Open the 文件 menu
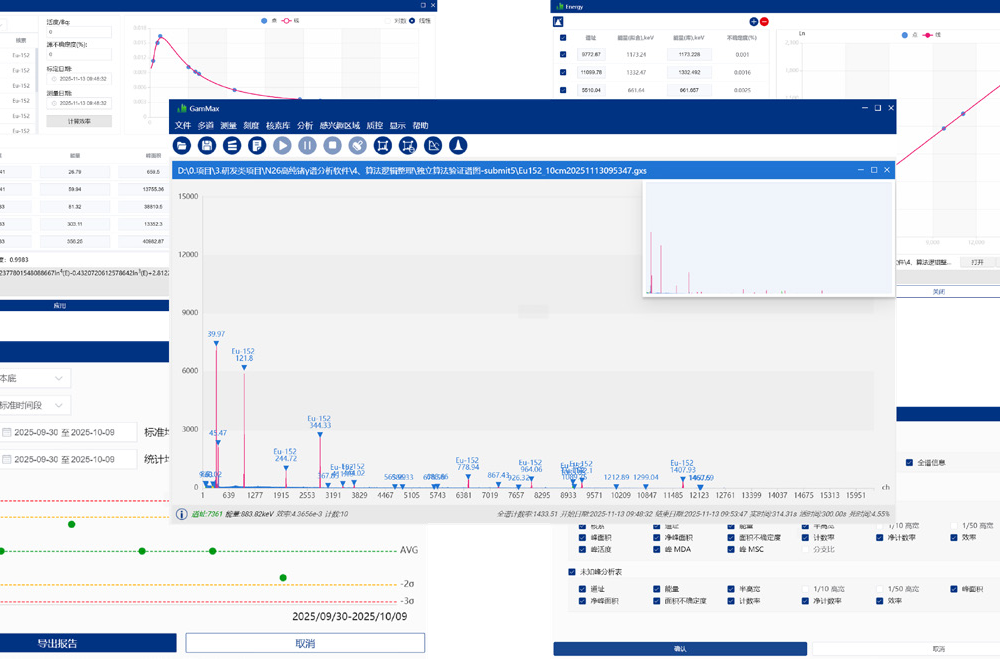The height and width of the screenshot is (659, 1000). click(183, 126)
